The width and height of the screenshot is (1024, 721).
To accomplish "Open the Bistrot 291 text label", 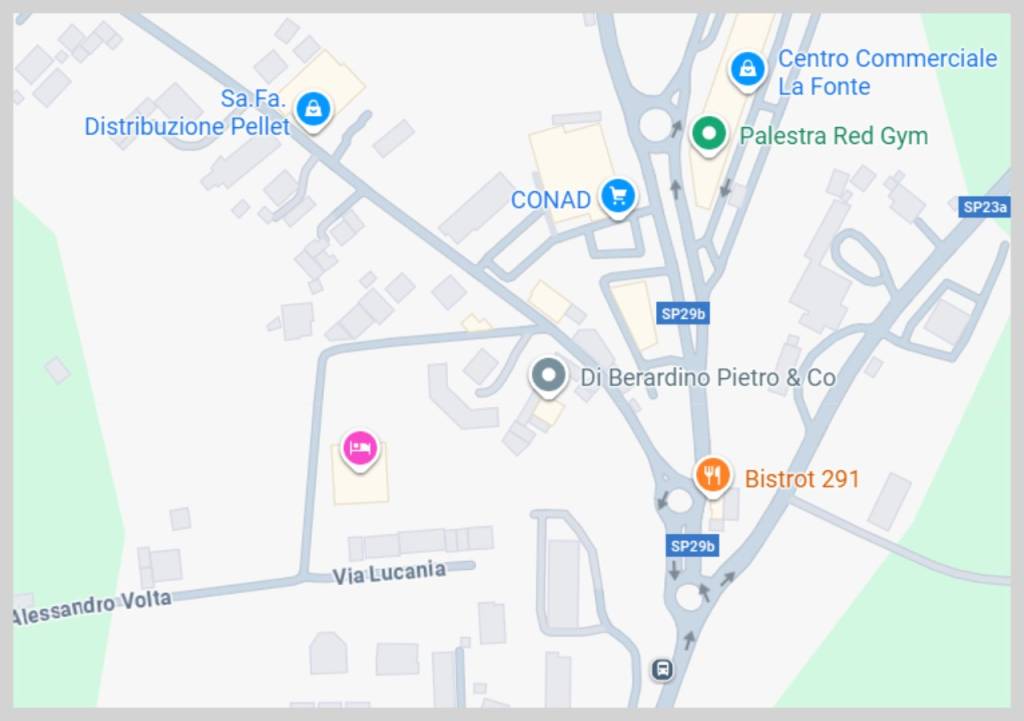I will point(801,479).
